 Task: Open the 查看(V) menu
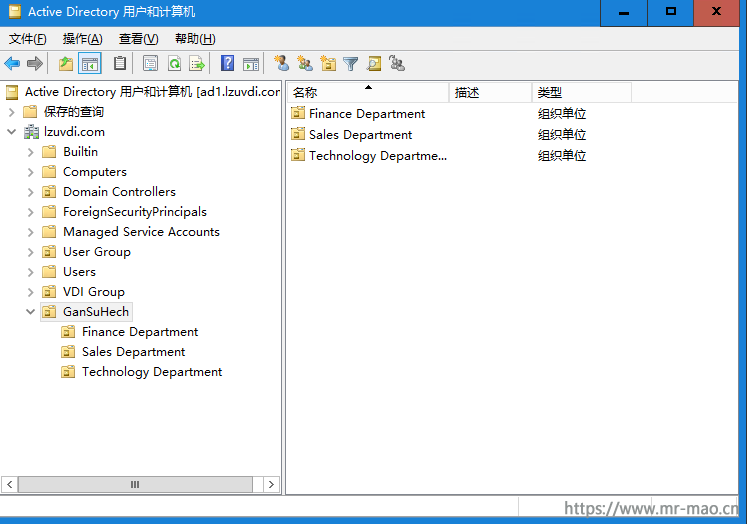coord(138,39)
